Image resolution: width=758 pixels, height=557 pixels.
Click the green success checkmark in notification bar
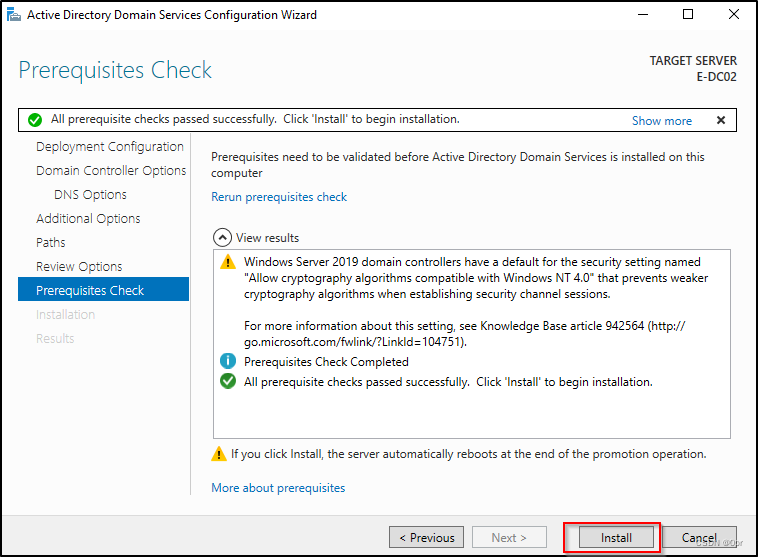pyautogui.click(x=35, y=119)
